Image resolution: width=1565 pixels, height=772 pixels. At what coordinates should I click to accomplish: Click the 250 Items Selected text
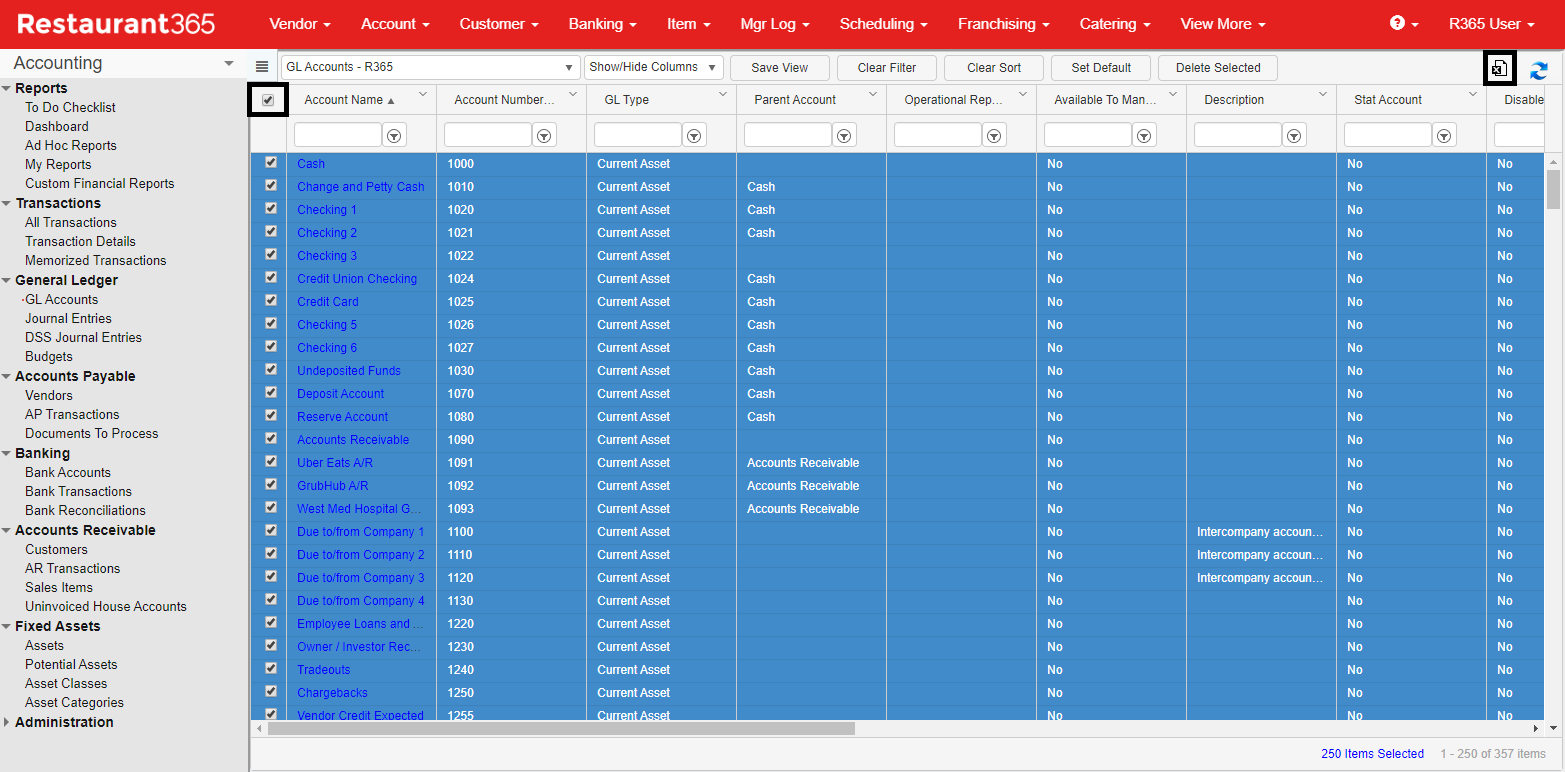[1372, 754]
